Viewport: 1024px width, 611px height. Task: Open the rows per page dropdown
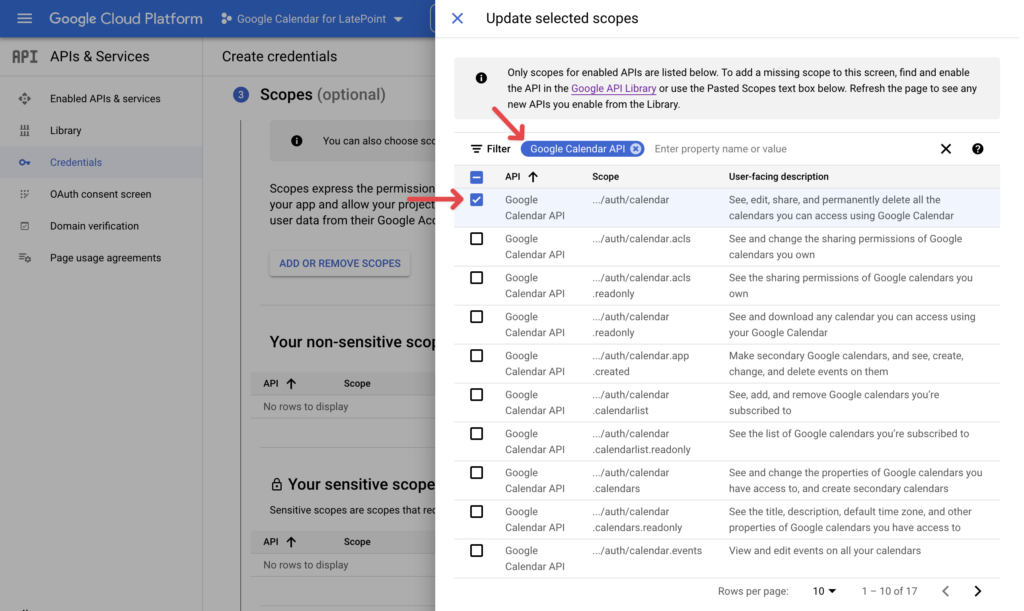click(x=824, y=591)
